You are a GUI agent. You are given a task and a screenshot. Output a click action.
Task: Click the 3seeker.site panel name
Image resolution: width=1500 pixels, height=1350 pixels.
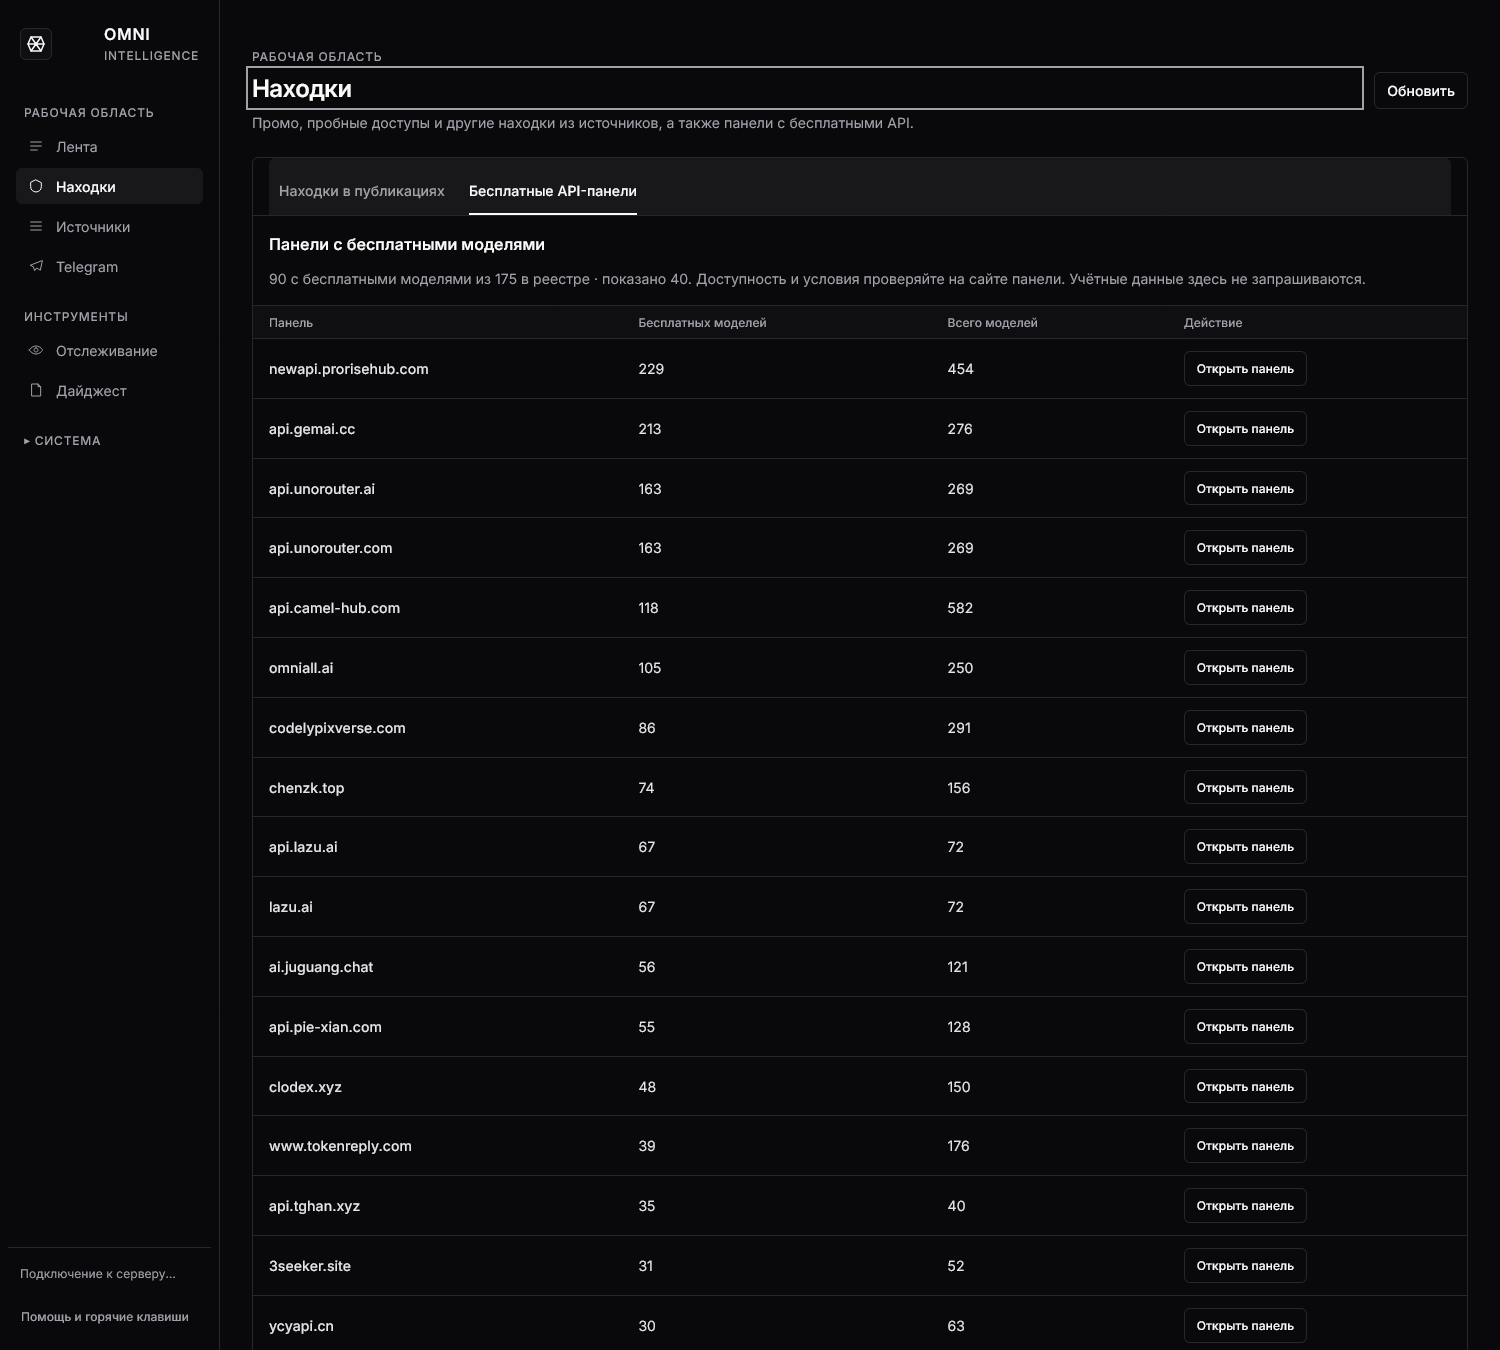[x=310, y=1266]
